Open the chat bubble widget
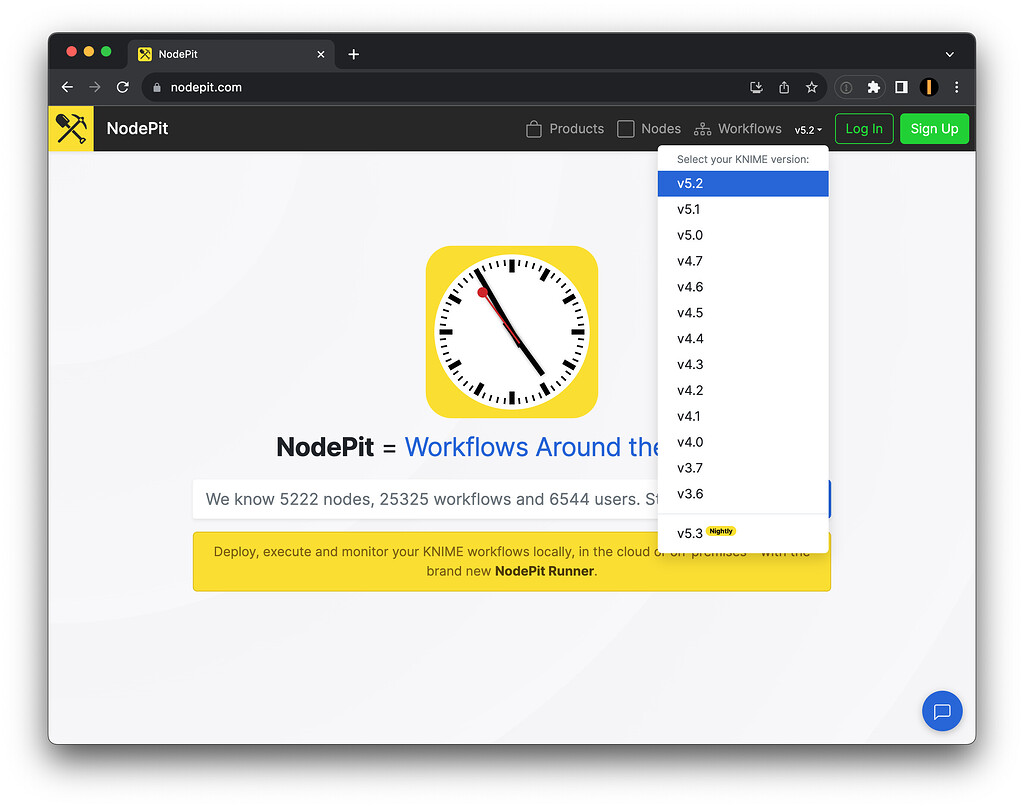This screenshot has width=1024, height=808. [941, 711]
